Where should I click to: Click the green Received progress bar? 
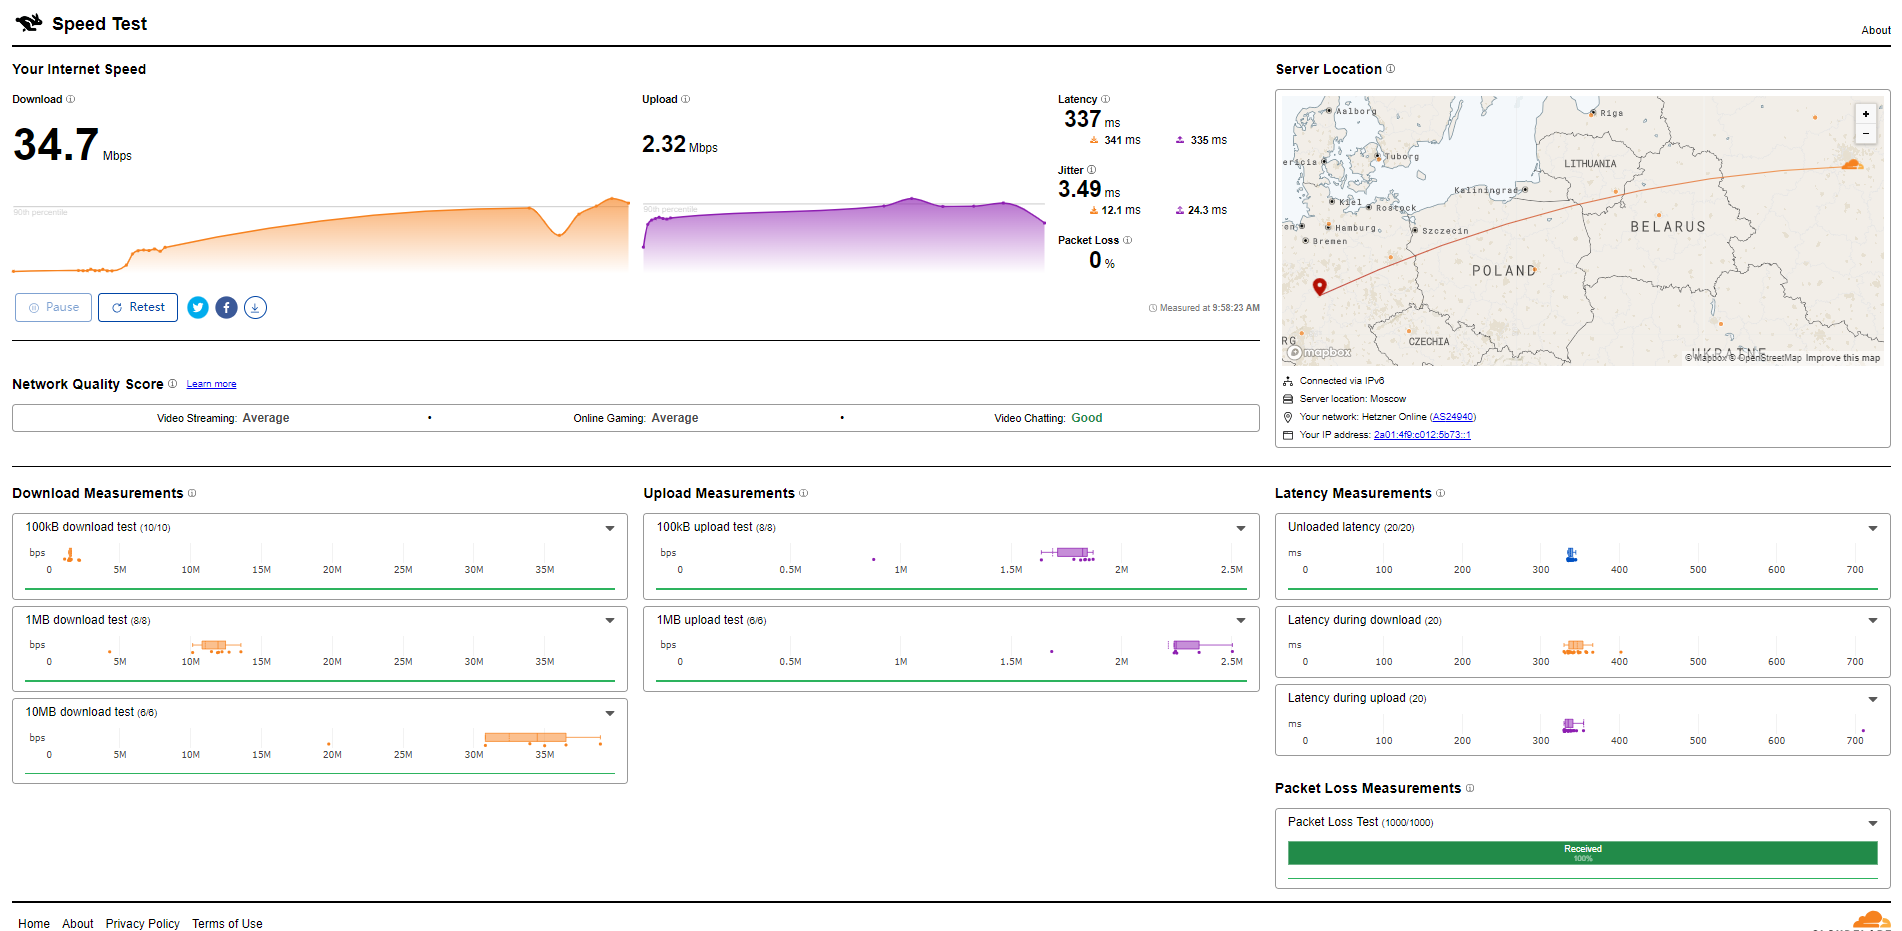[x=1583, y=853]
